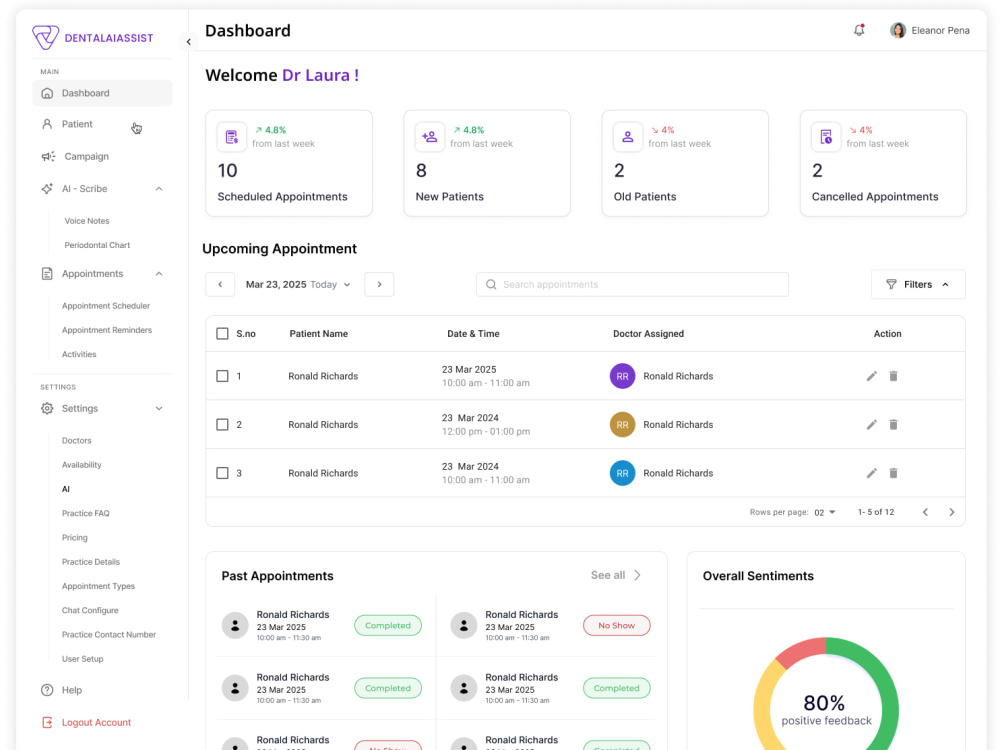Open Activities menu item

[79, 354]
